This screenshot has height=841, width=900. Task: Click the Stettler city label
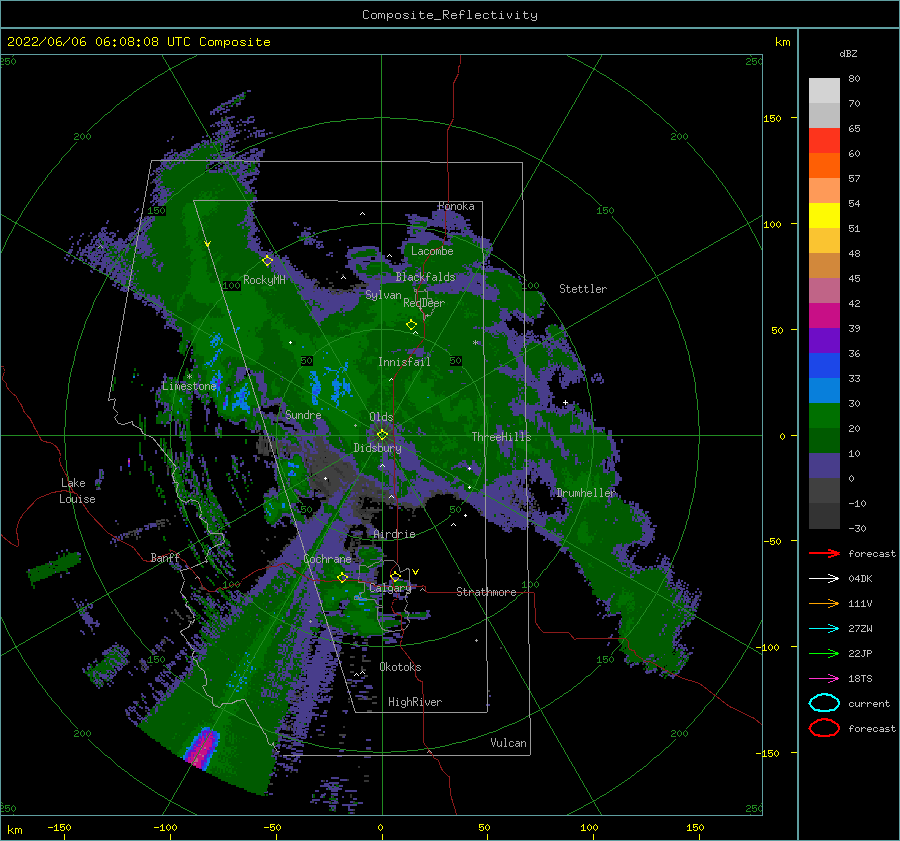tap(583, 289)
